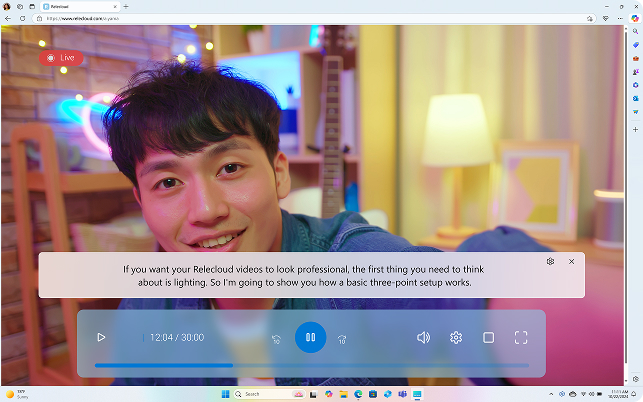Select the Relecloud browser tab
The height and width of the screenshot is (402, 643).
point(80,7)
